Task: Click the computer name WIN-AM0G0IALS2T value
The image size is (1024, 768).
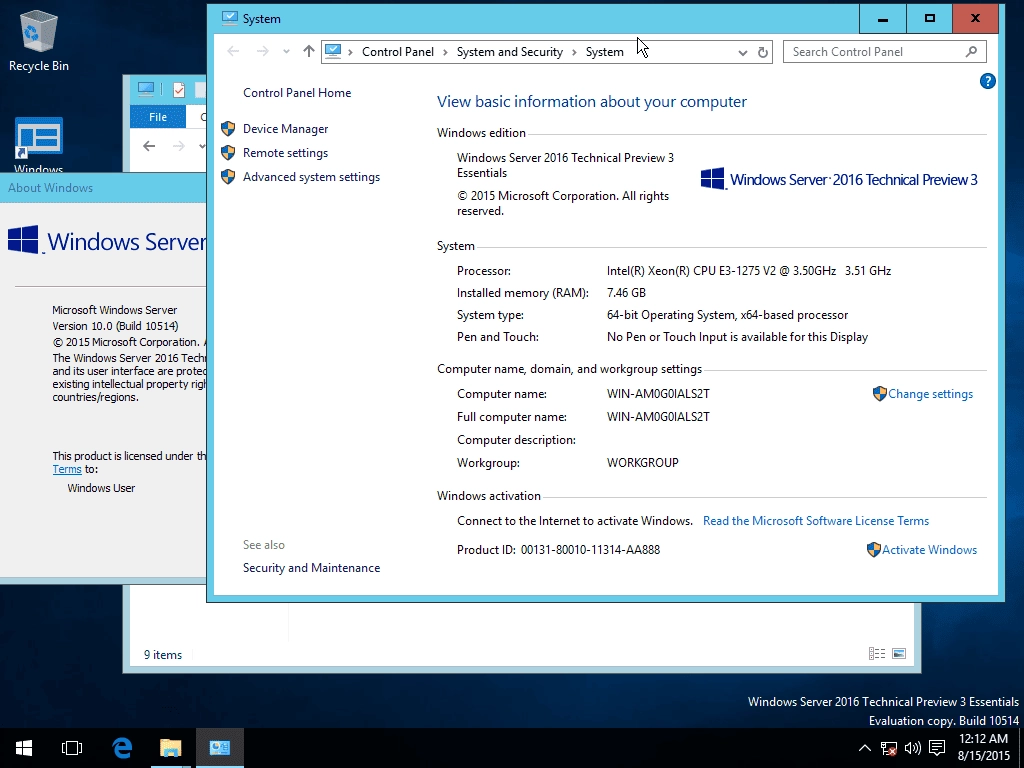Action: point(658,394)
